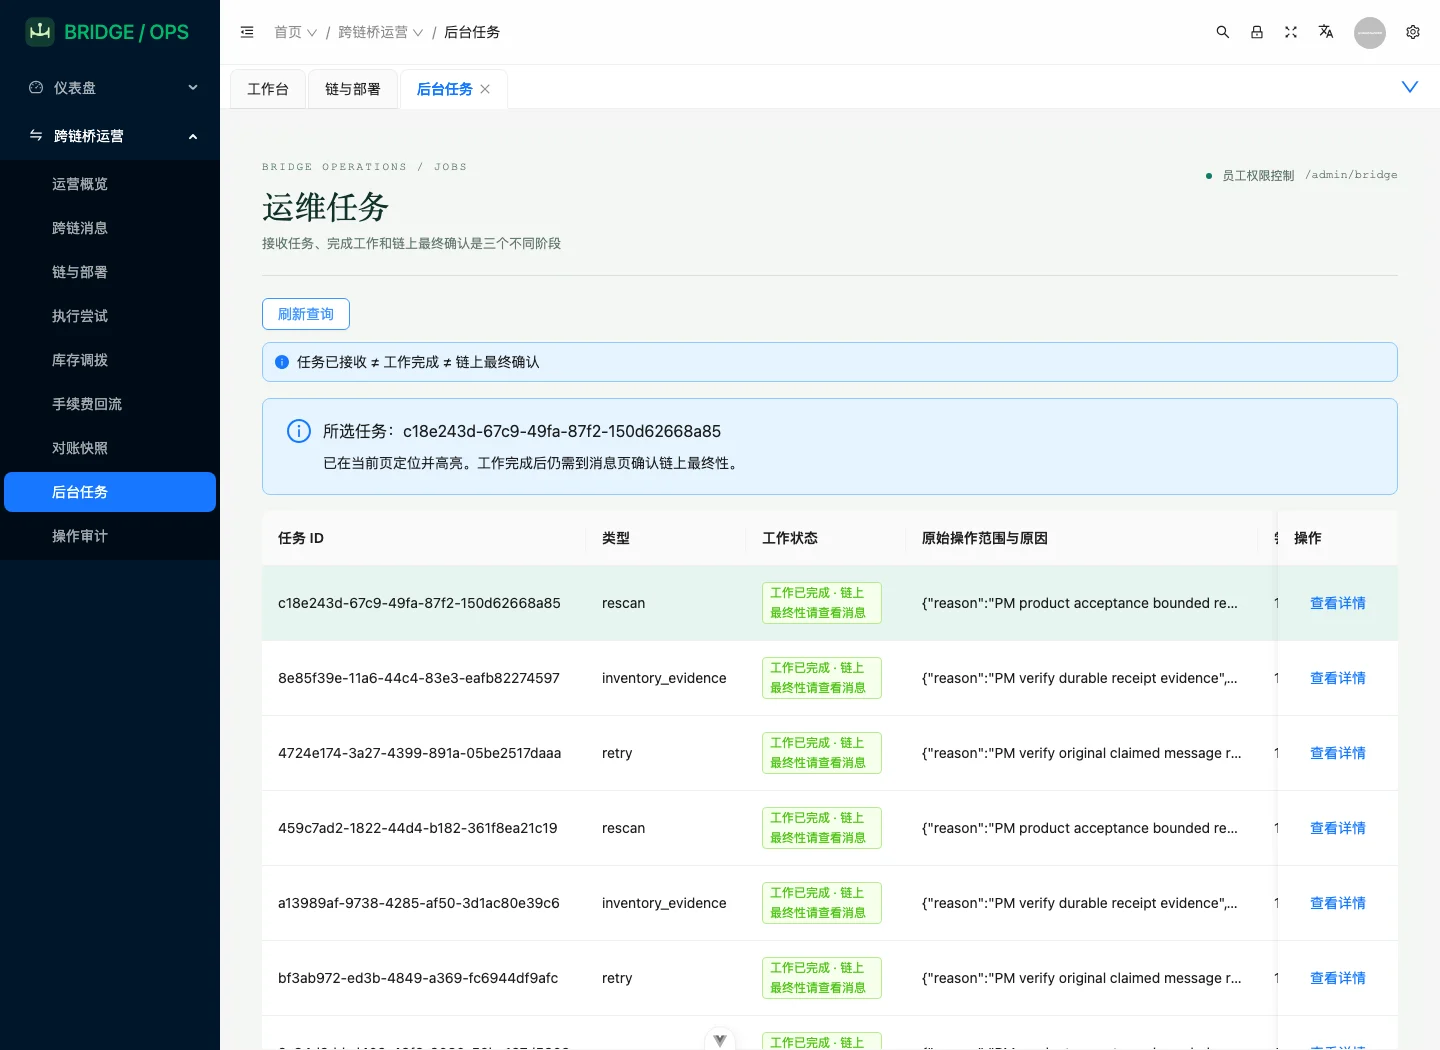This screenshot has height=1050, width=1440.
Task: View details for task a13989af
Action: click(1337, 903)
